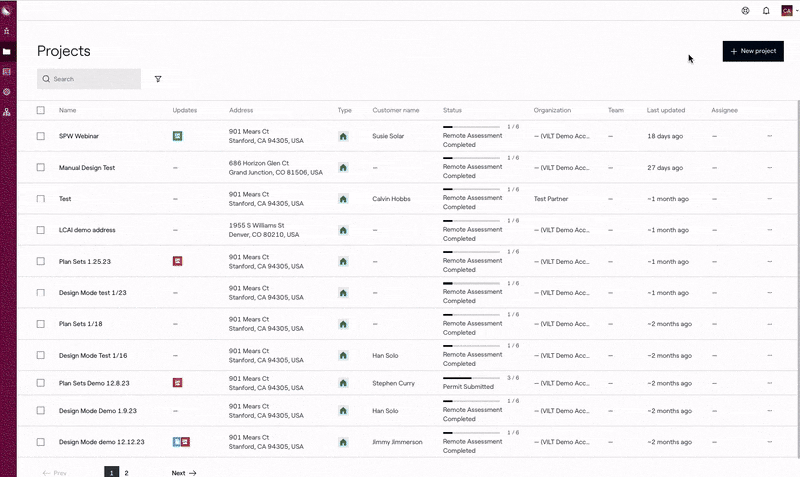Open row actions menu for Design Mode Test 1/16
Viewport: 800px width, 477px height.
[769, 355]
